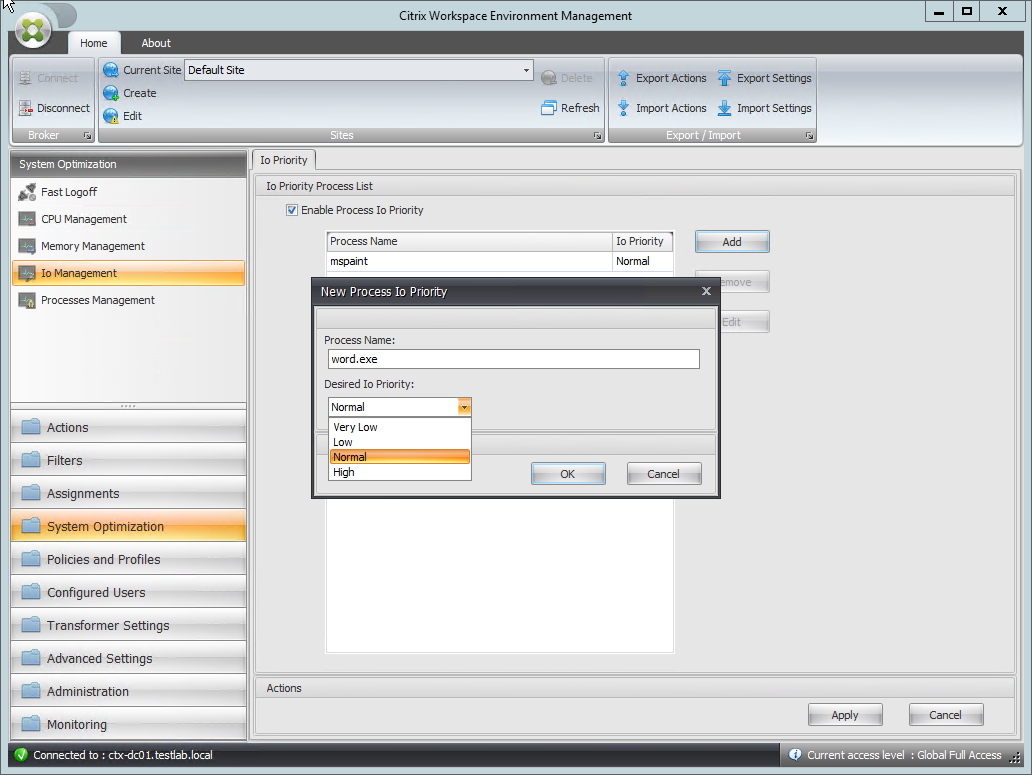Click the navigation pane splitter grip

coord(128,406)
